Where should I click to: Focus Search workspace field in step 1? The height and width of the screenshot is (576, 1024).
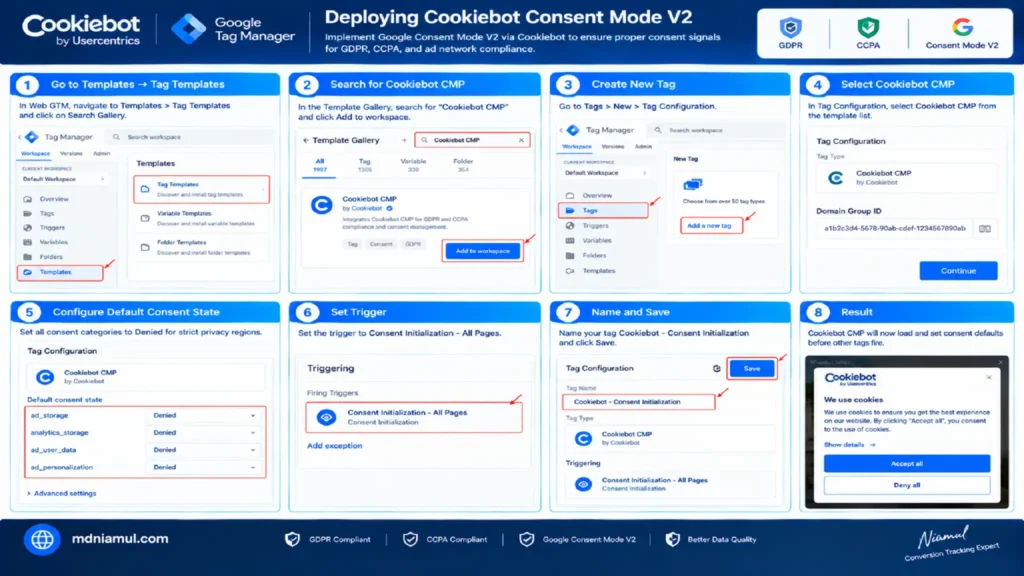(189, 137)
